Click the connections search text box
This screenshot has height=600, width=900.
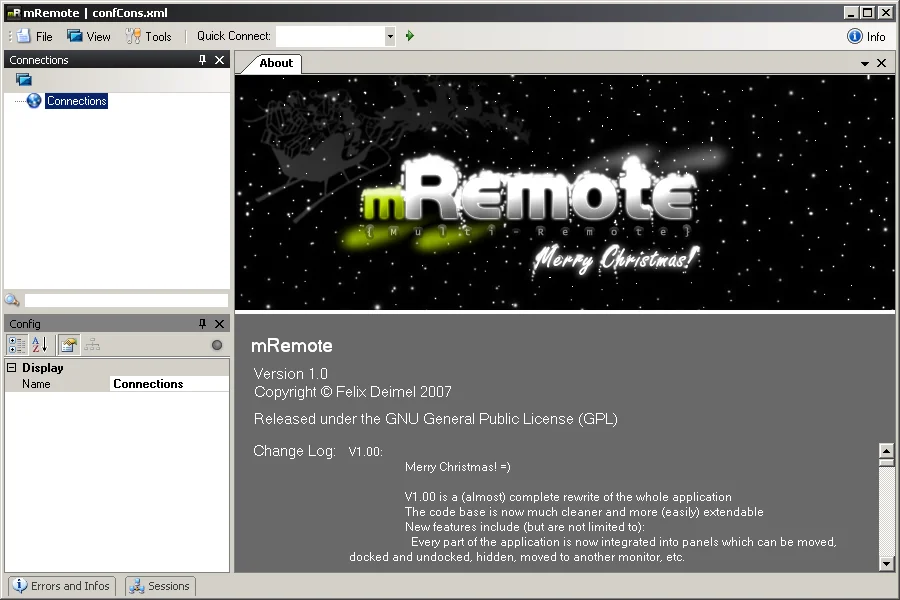(126, 300)
